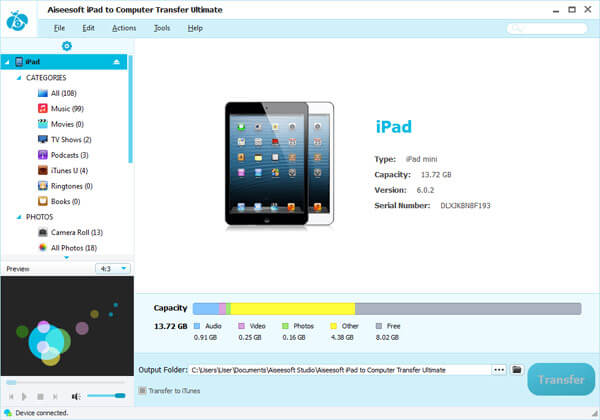Collapse the PHOTOS section
Screen dimensions: 600x420
pos(19,217)
